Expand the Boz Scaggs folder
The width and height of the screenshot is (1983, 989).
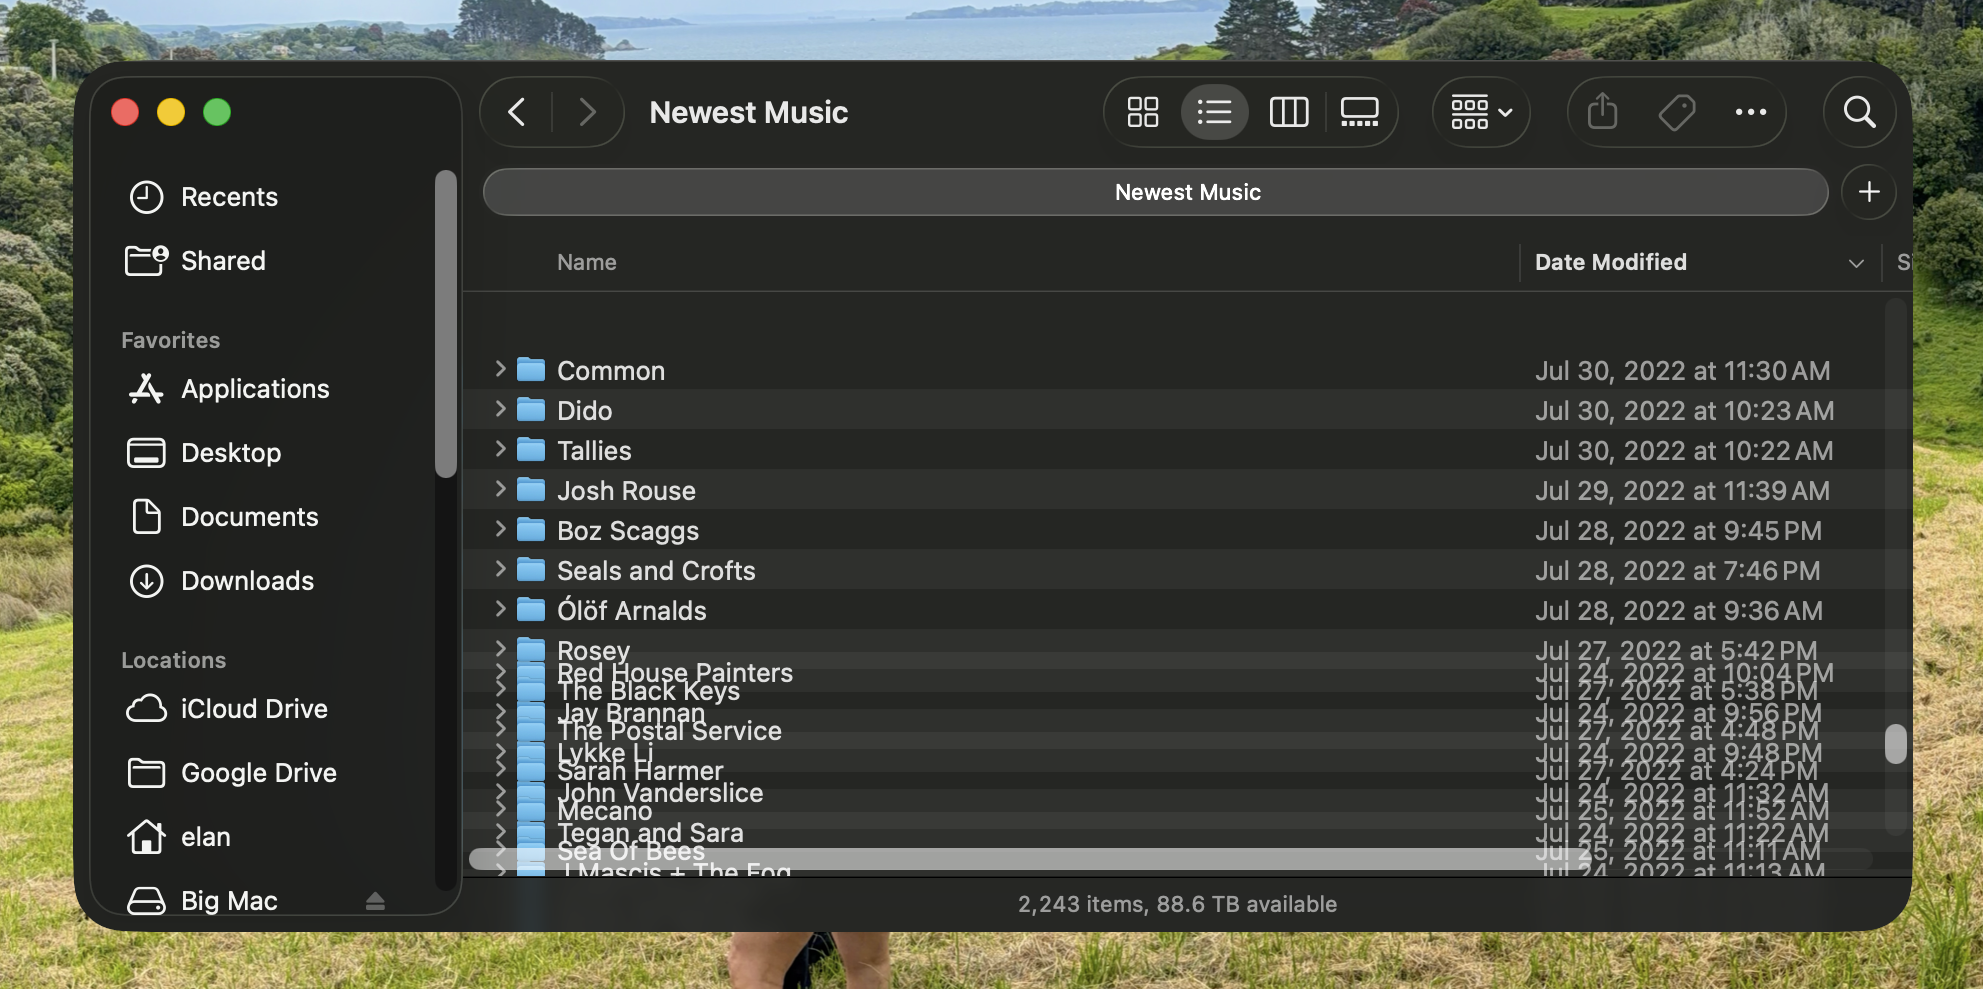tap(500, 530)
